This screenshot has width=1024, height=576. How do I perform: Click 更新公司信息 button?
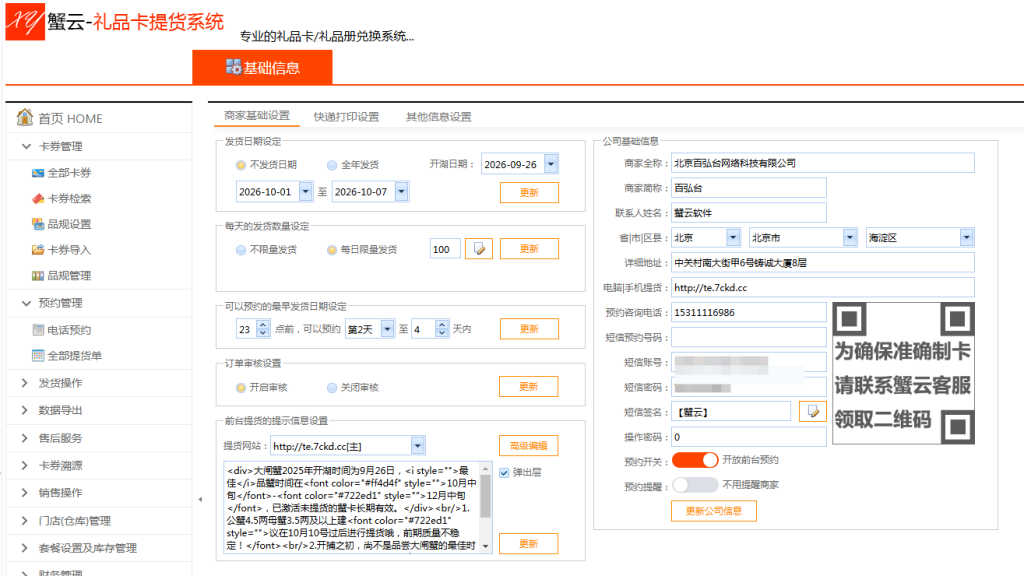[x=714, y=511]
